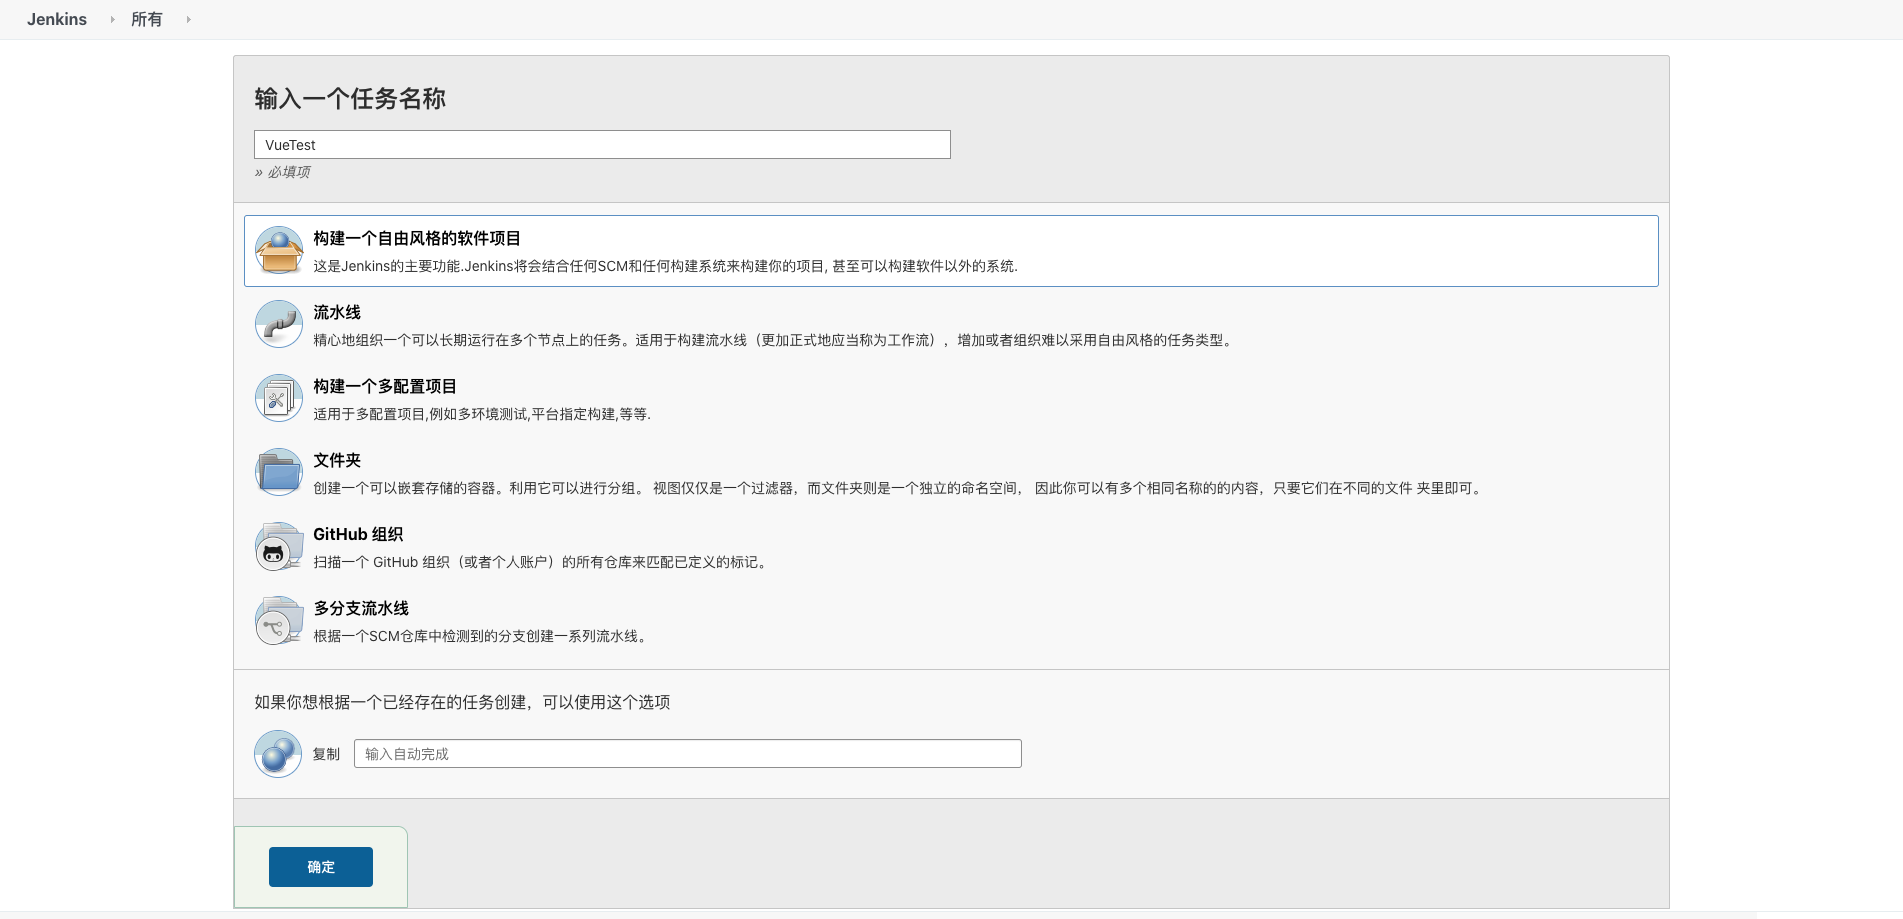Image resolution: width=1903 pixels, height=919 pixels.
Task: Click the 多分支流水线 branch icon
Action: pyautogui.click(x=278, y=620)
